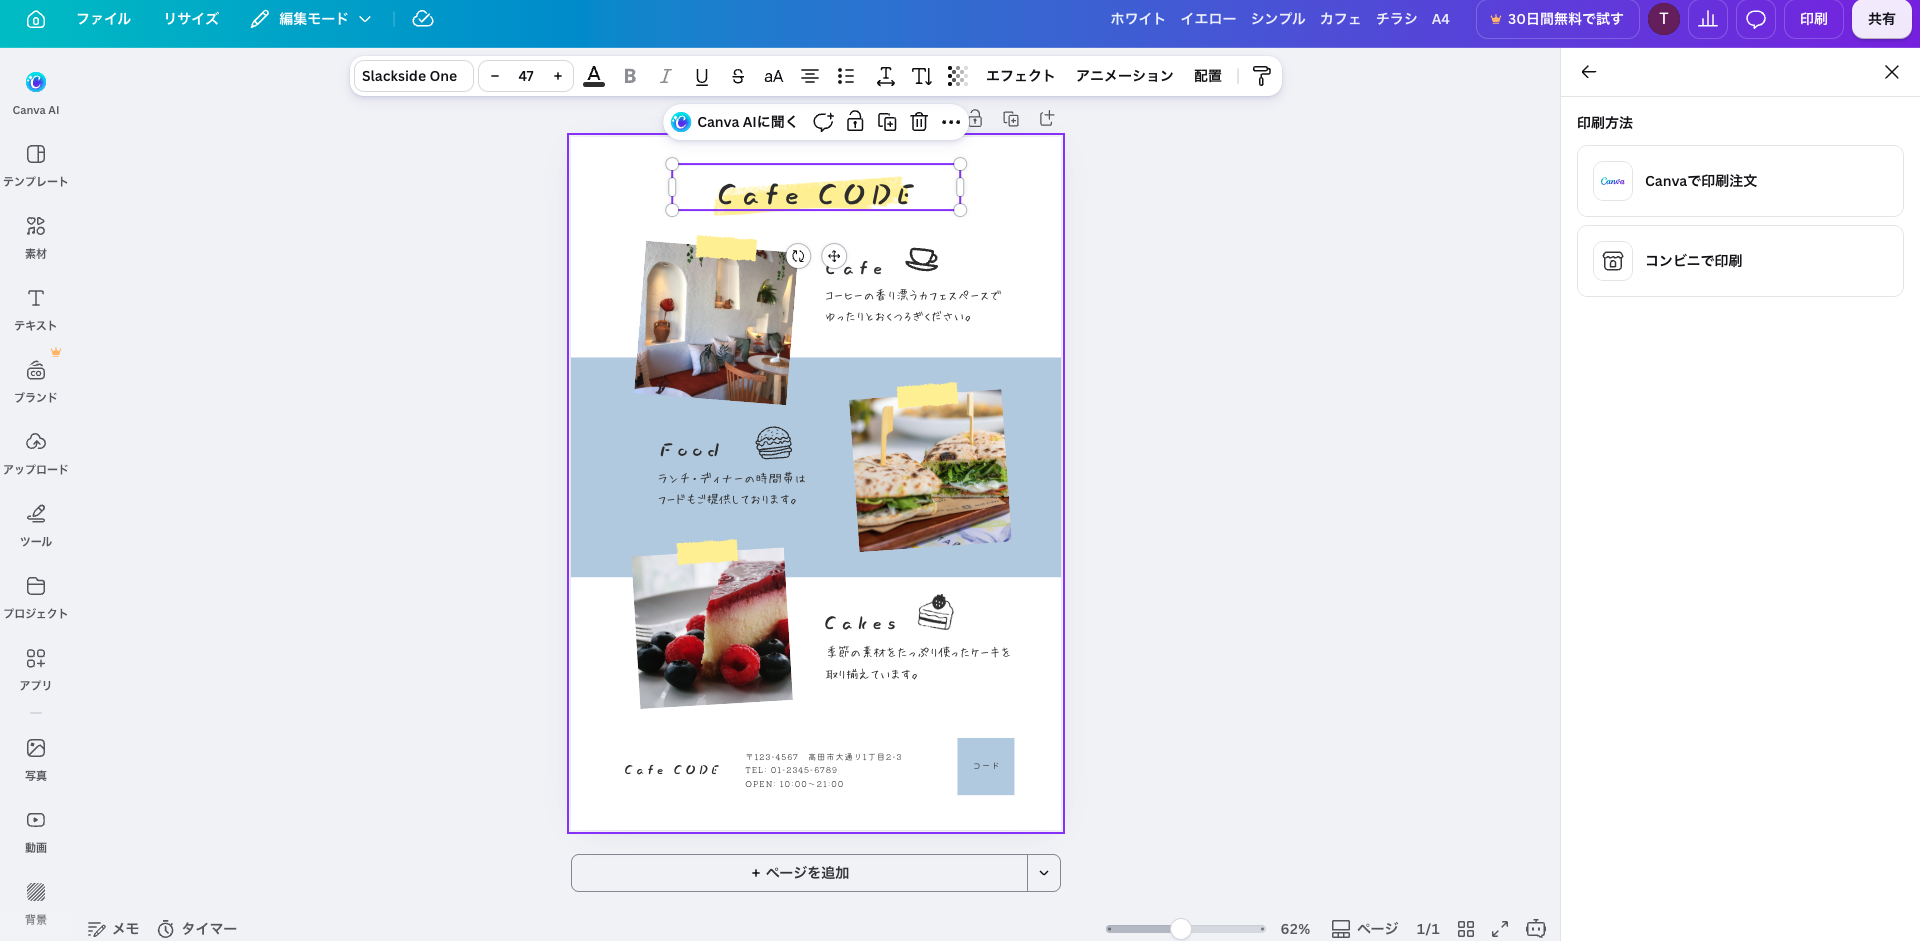
Task: Open the リサイズ menu
Action: click(191, 19)
